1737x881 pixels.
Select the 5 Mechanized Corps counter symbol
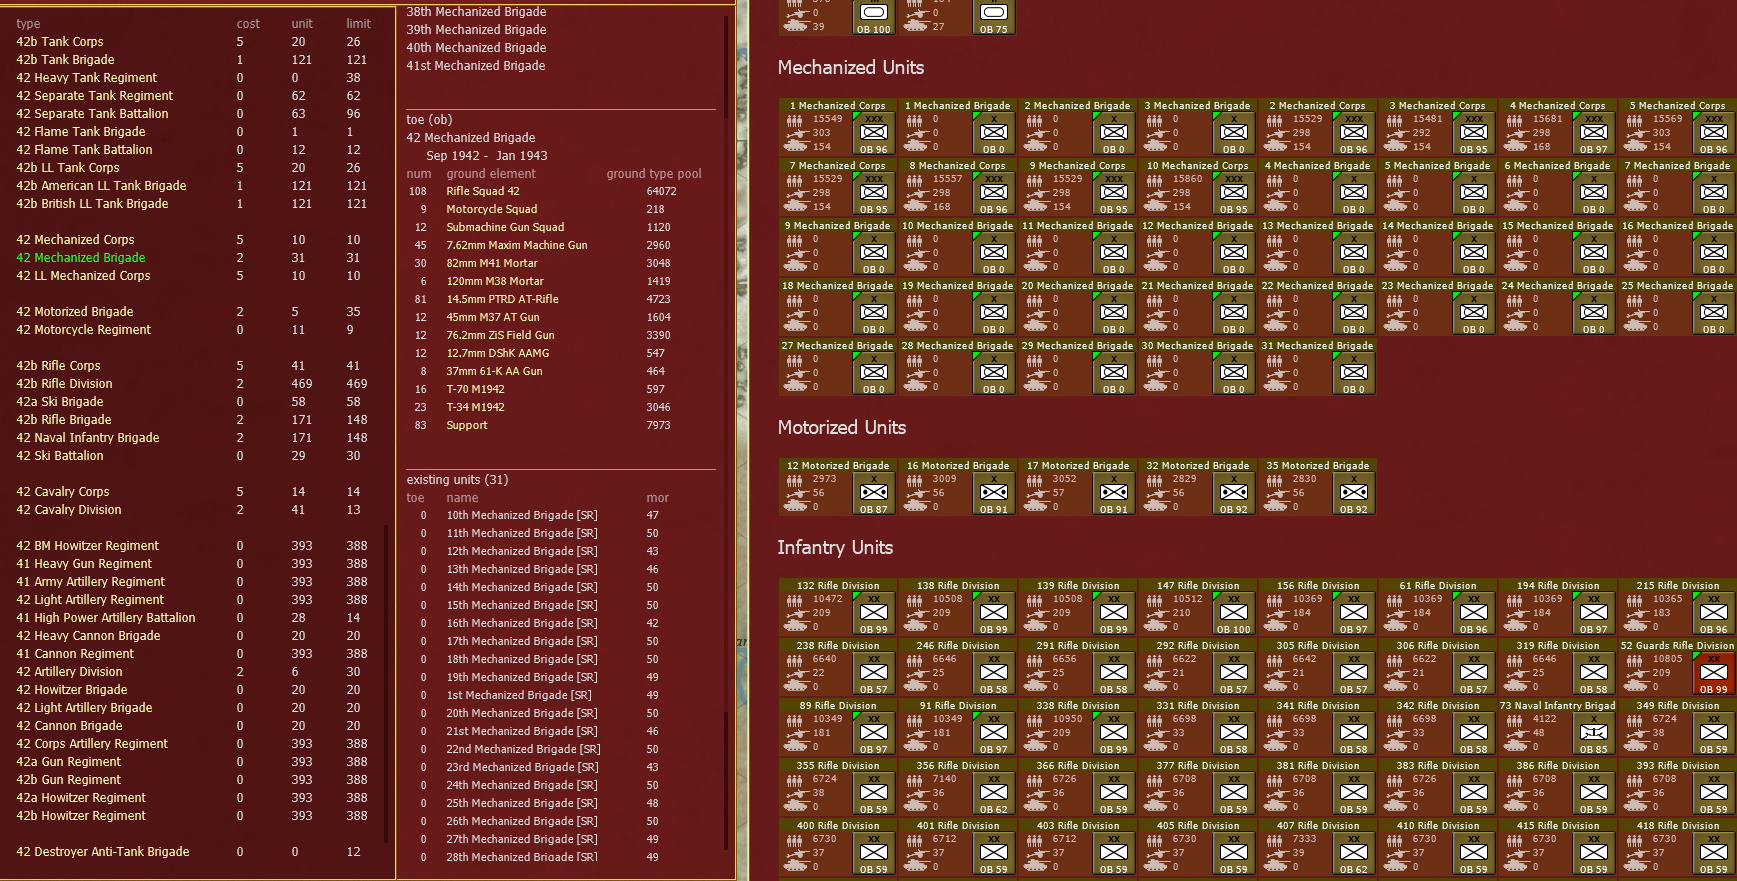(x=1714, y=133)
